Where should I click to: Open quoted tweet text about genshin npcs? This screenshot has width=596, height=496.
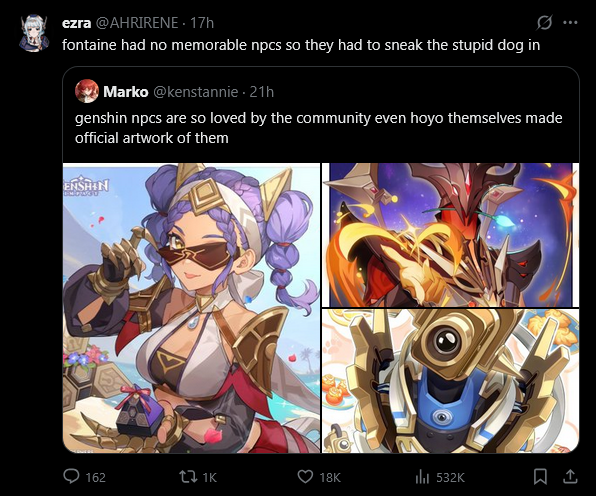[319, 128]
